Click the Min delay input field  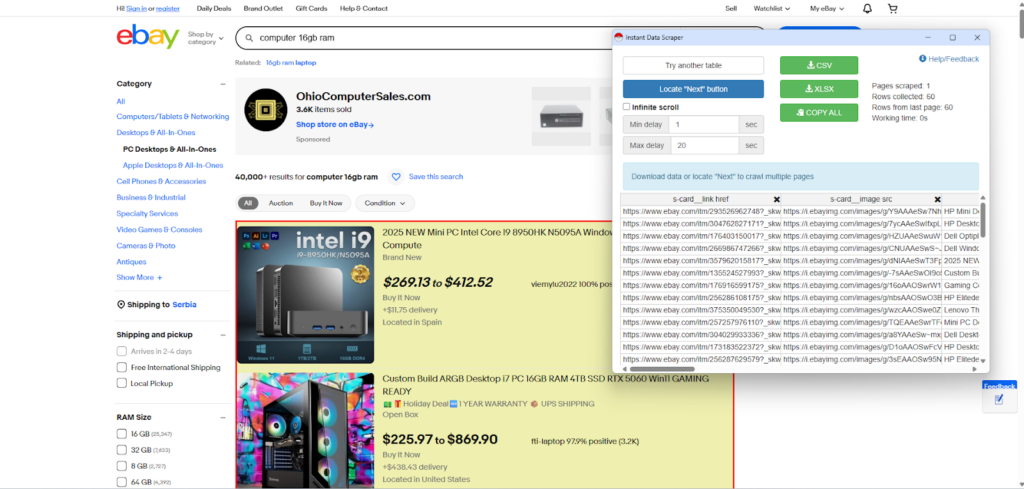click(x=705, y=125)
